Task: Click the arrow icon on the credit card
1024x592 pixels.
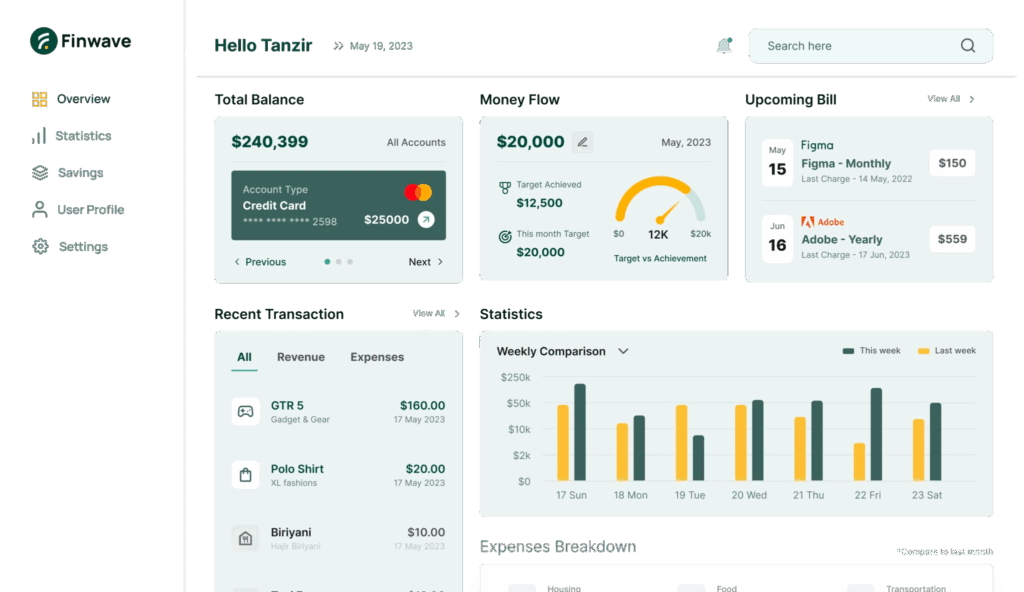Action: 426,219
